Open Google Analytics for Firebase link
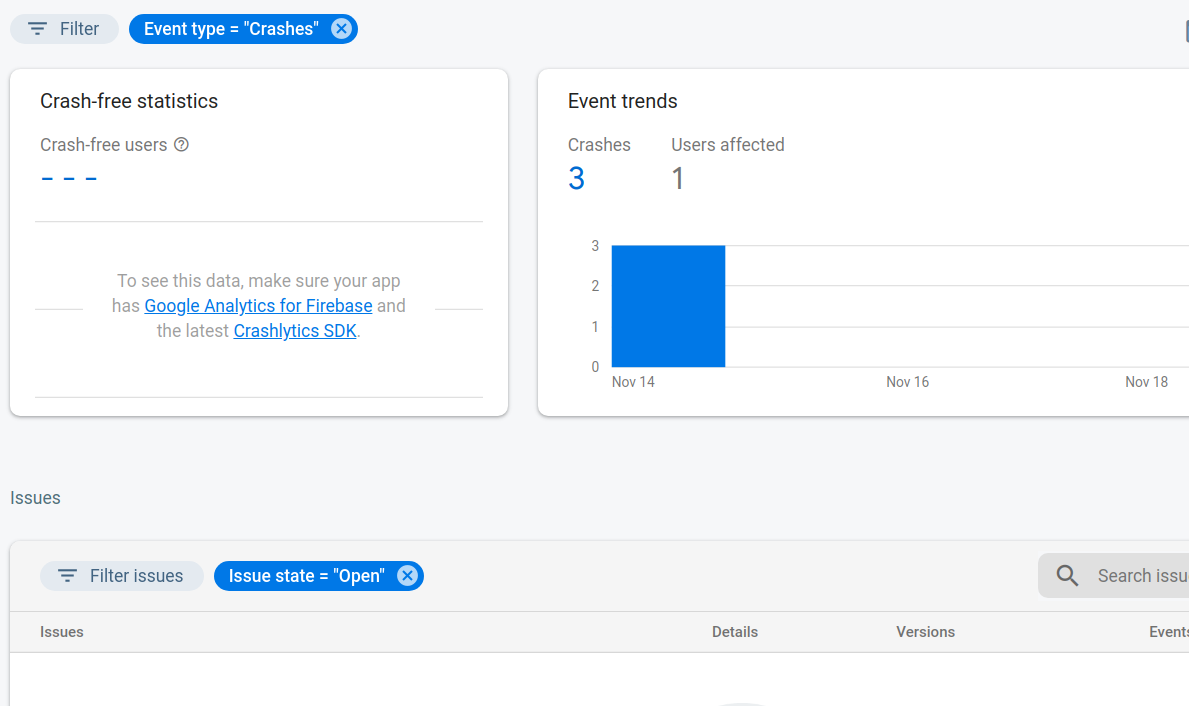The height and width of the screenshot is (706, 1189). coord(258,306)
